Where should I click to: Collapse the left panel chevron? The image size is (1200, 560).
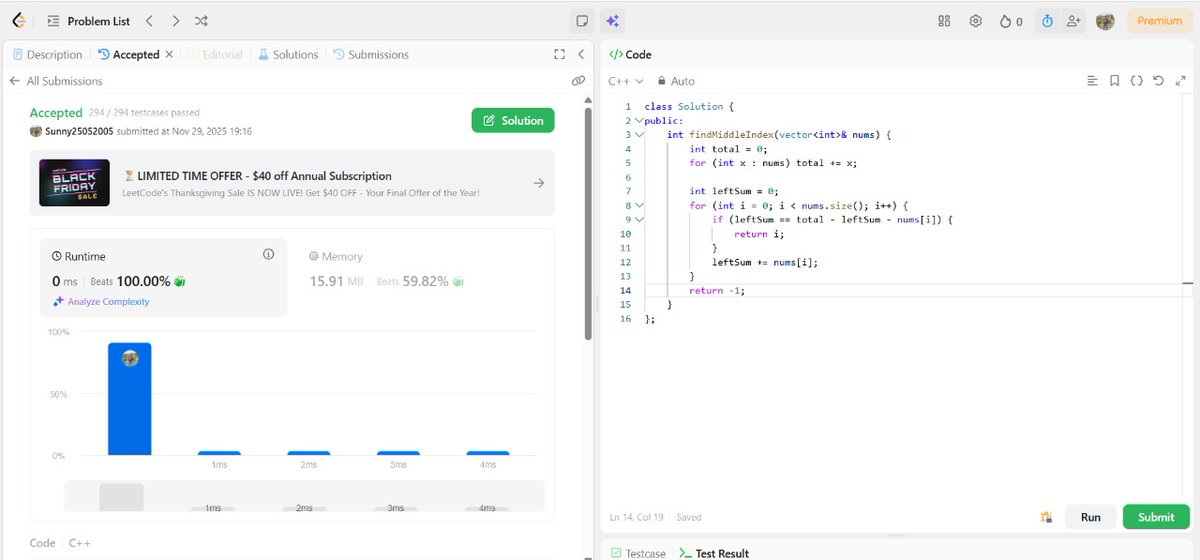[x=581, y=55]
